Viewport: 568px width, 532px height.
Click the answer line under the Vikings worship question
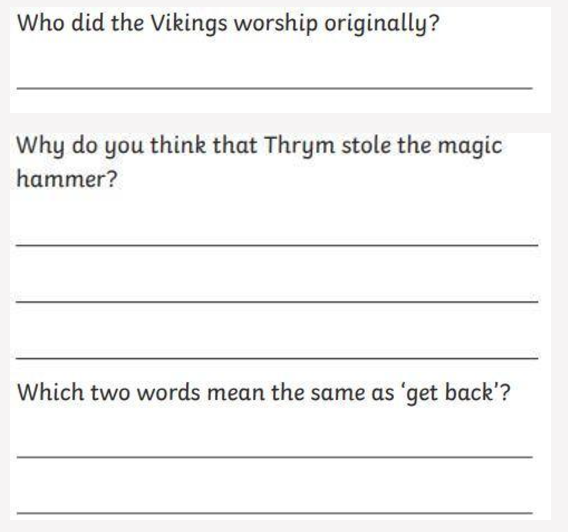pyautogui.click(x=275, y=88)
